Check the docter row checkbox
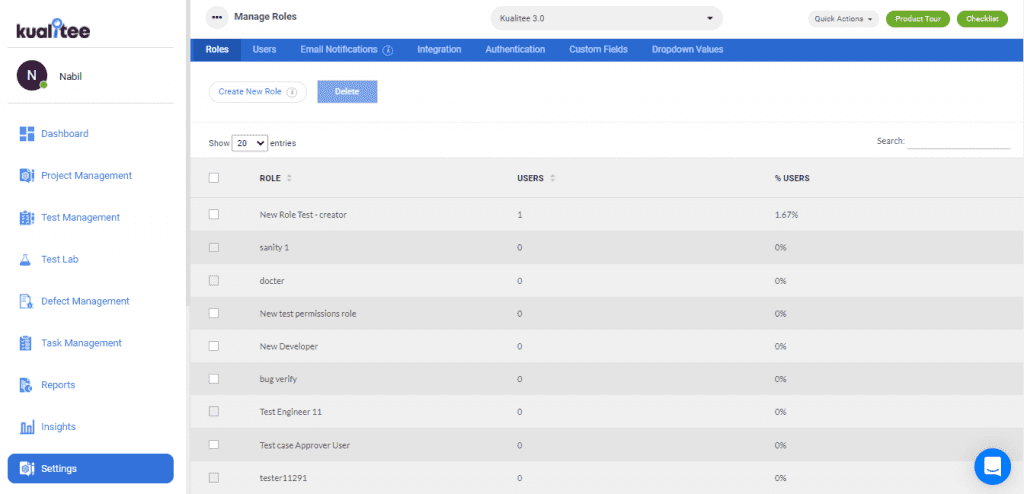Image resolution: width=1024 pixels, height=494 pixels. [x=214, y=280]
